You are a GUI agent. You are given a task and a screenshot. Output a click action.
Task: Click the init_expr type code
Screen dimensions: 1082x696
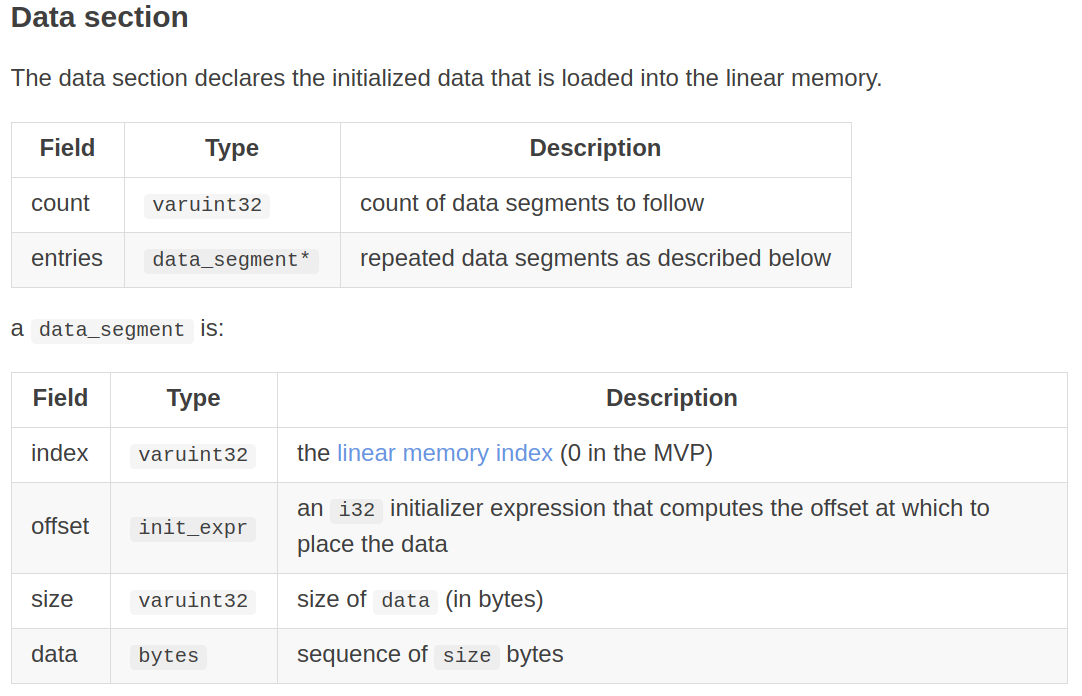click(192, 528)
